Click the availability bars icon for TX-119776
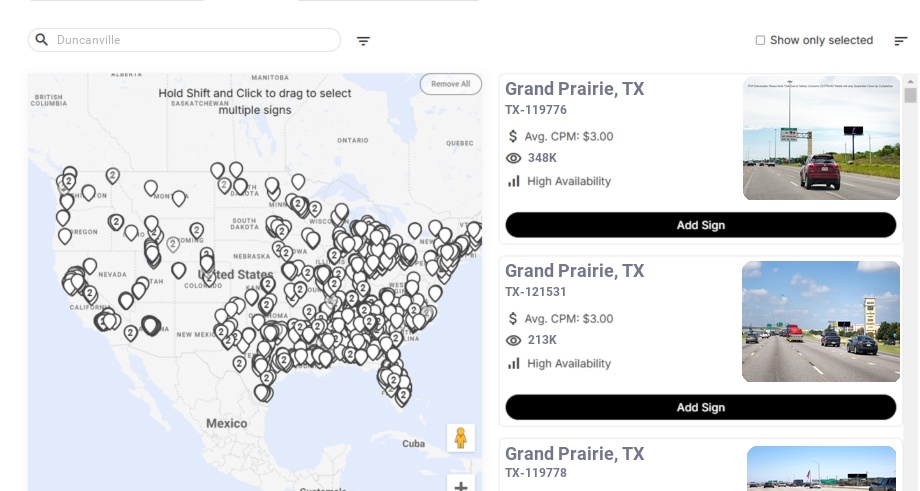920x491 pixels. point(514,181)
